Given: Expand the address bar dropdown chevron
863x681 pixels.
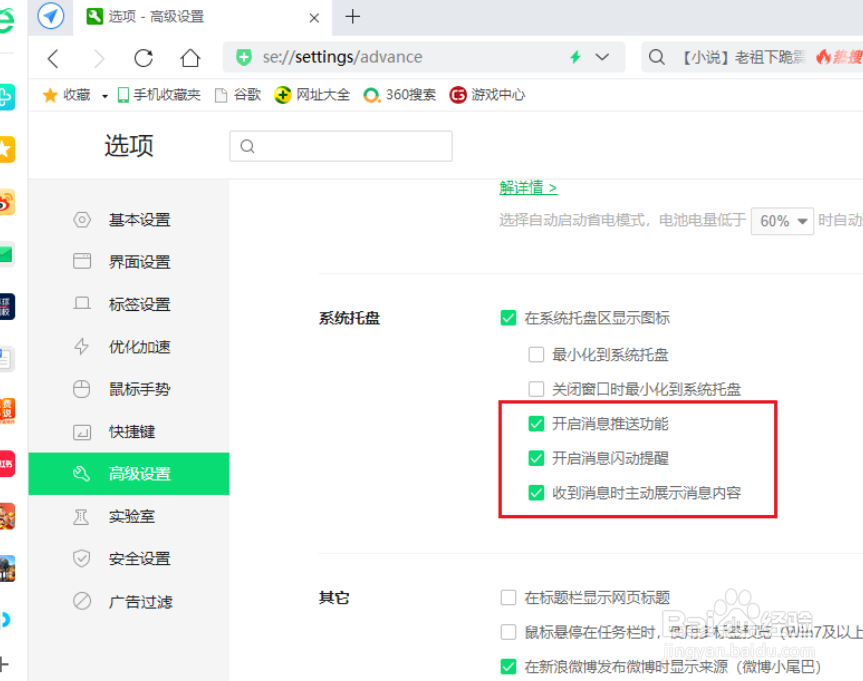Looking at the screenshot, I should [x=601, y=58].
